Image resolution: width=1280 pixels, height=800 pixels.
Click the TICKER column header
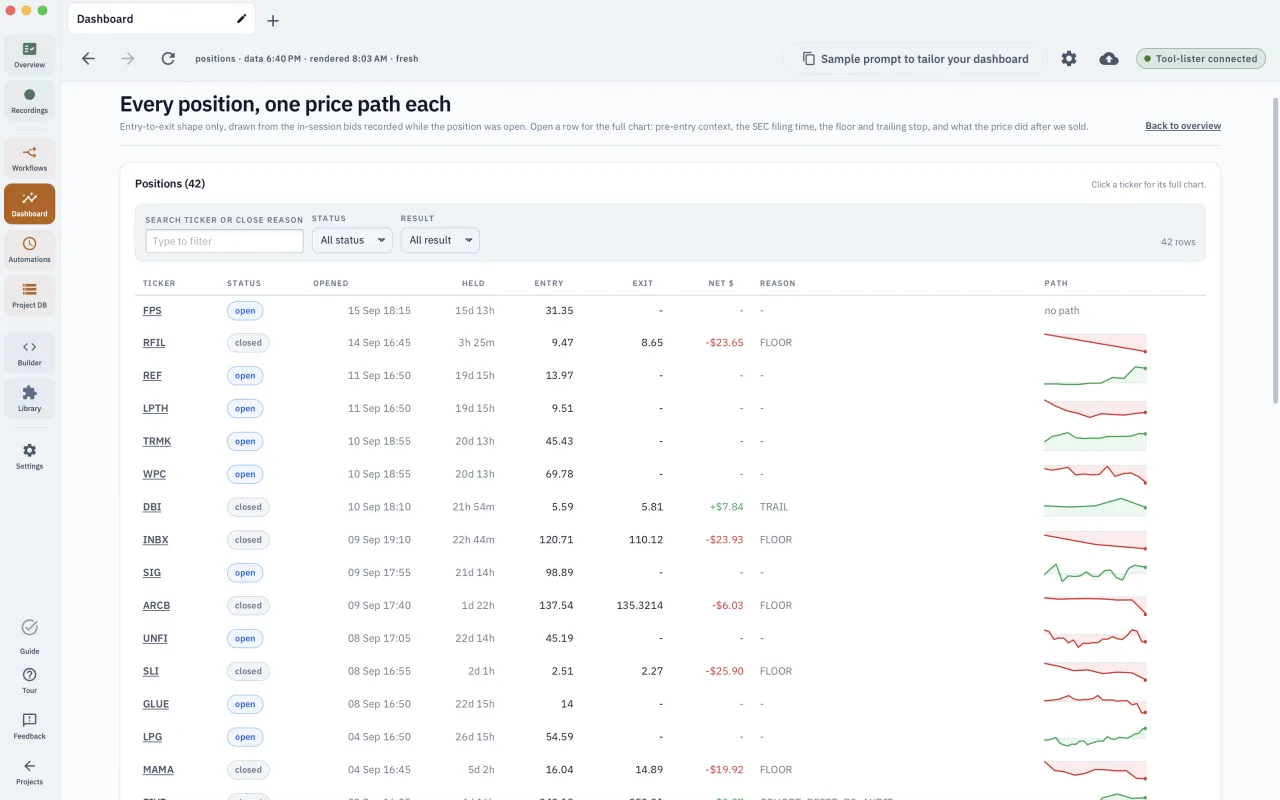(159, 284)
